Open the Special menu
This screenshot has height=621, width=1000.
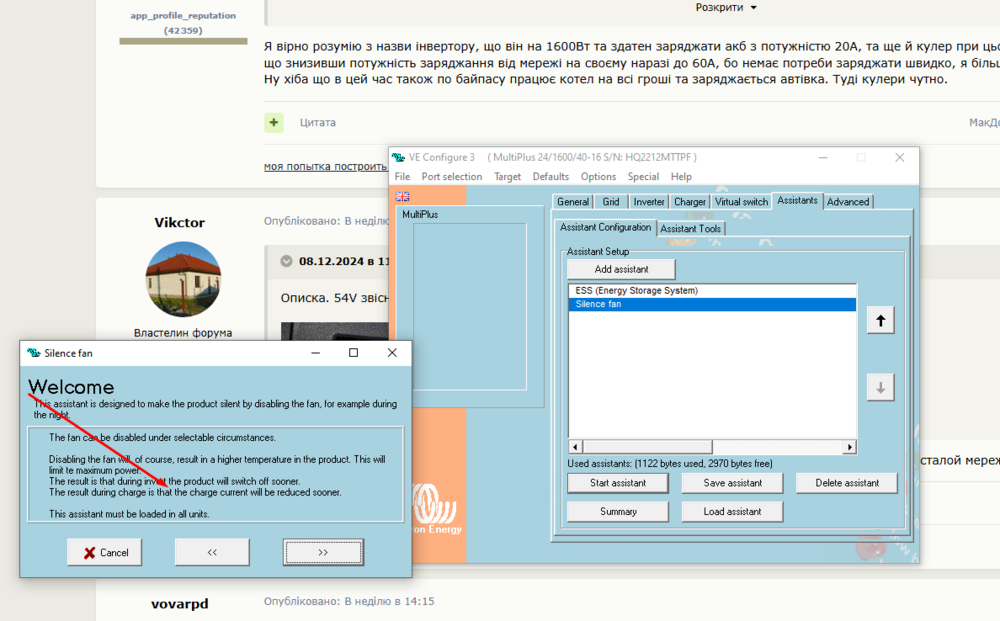coord(643,177)
